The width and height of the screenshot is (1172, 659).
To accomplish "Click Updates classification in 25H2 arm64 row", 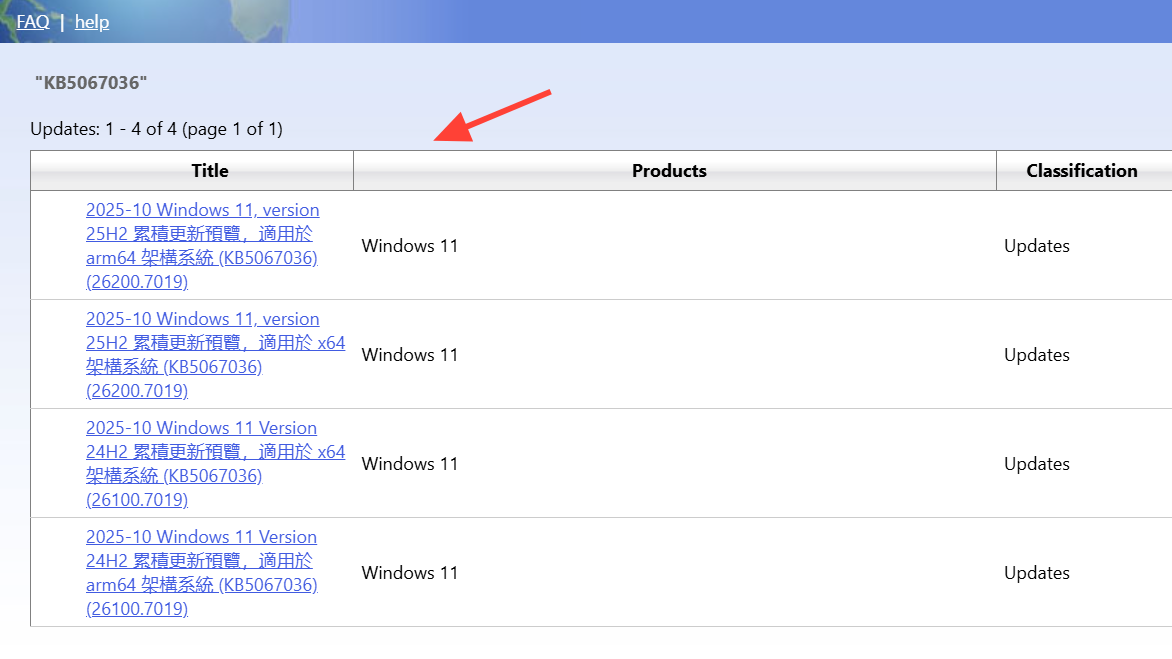I will 1037,246.
